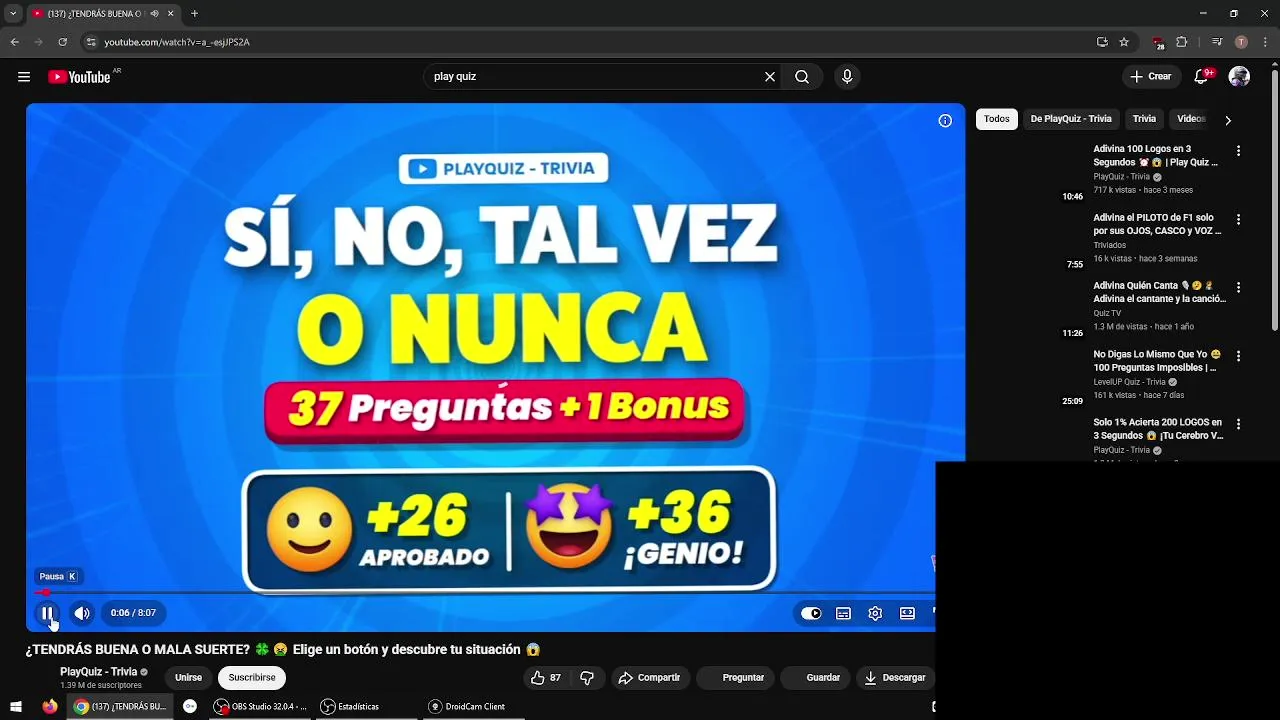Viewport: 1280px width, 720px height.
Task: Like the video thumbs up
Action: point(546,678)
